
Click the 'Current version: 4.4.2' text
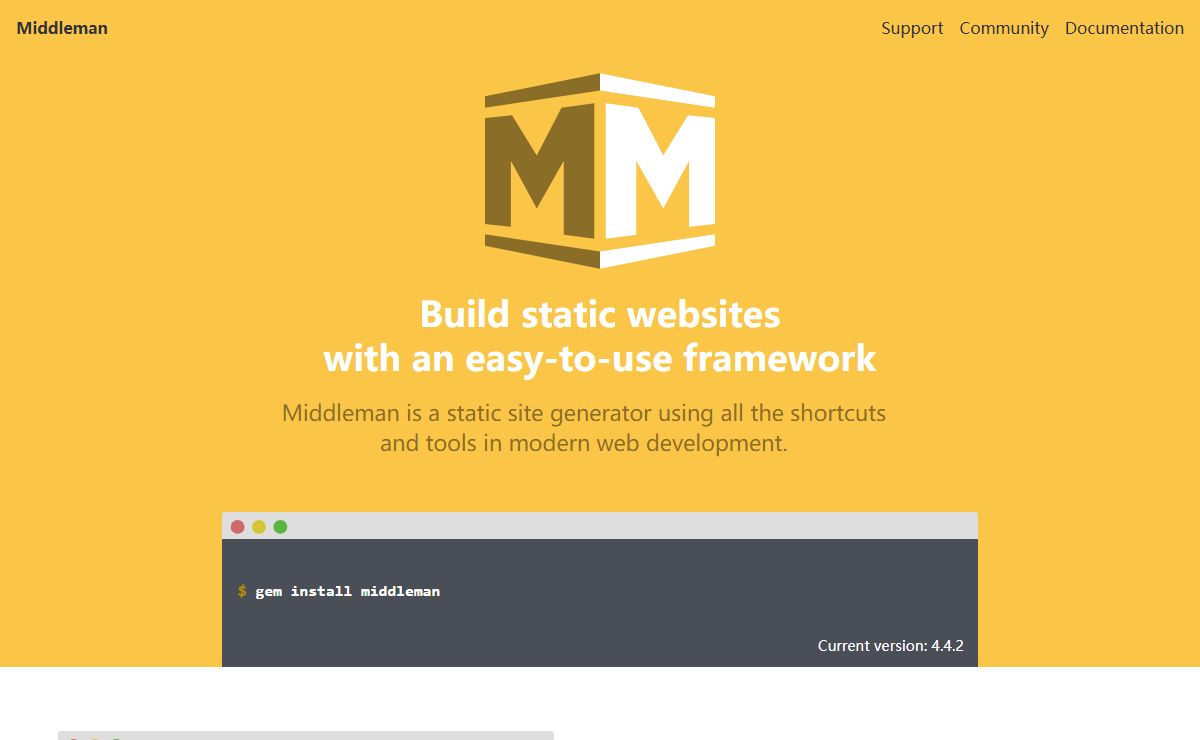[890, 646]
